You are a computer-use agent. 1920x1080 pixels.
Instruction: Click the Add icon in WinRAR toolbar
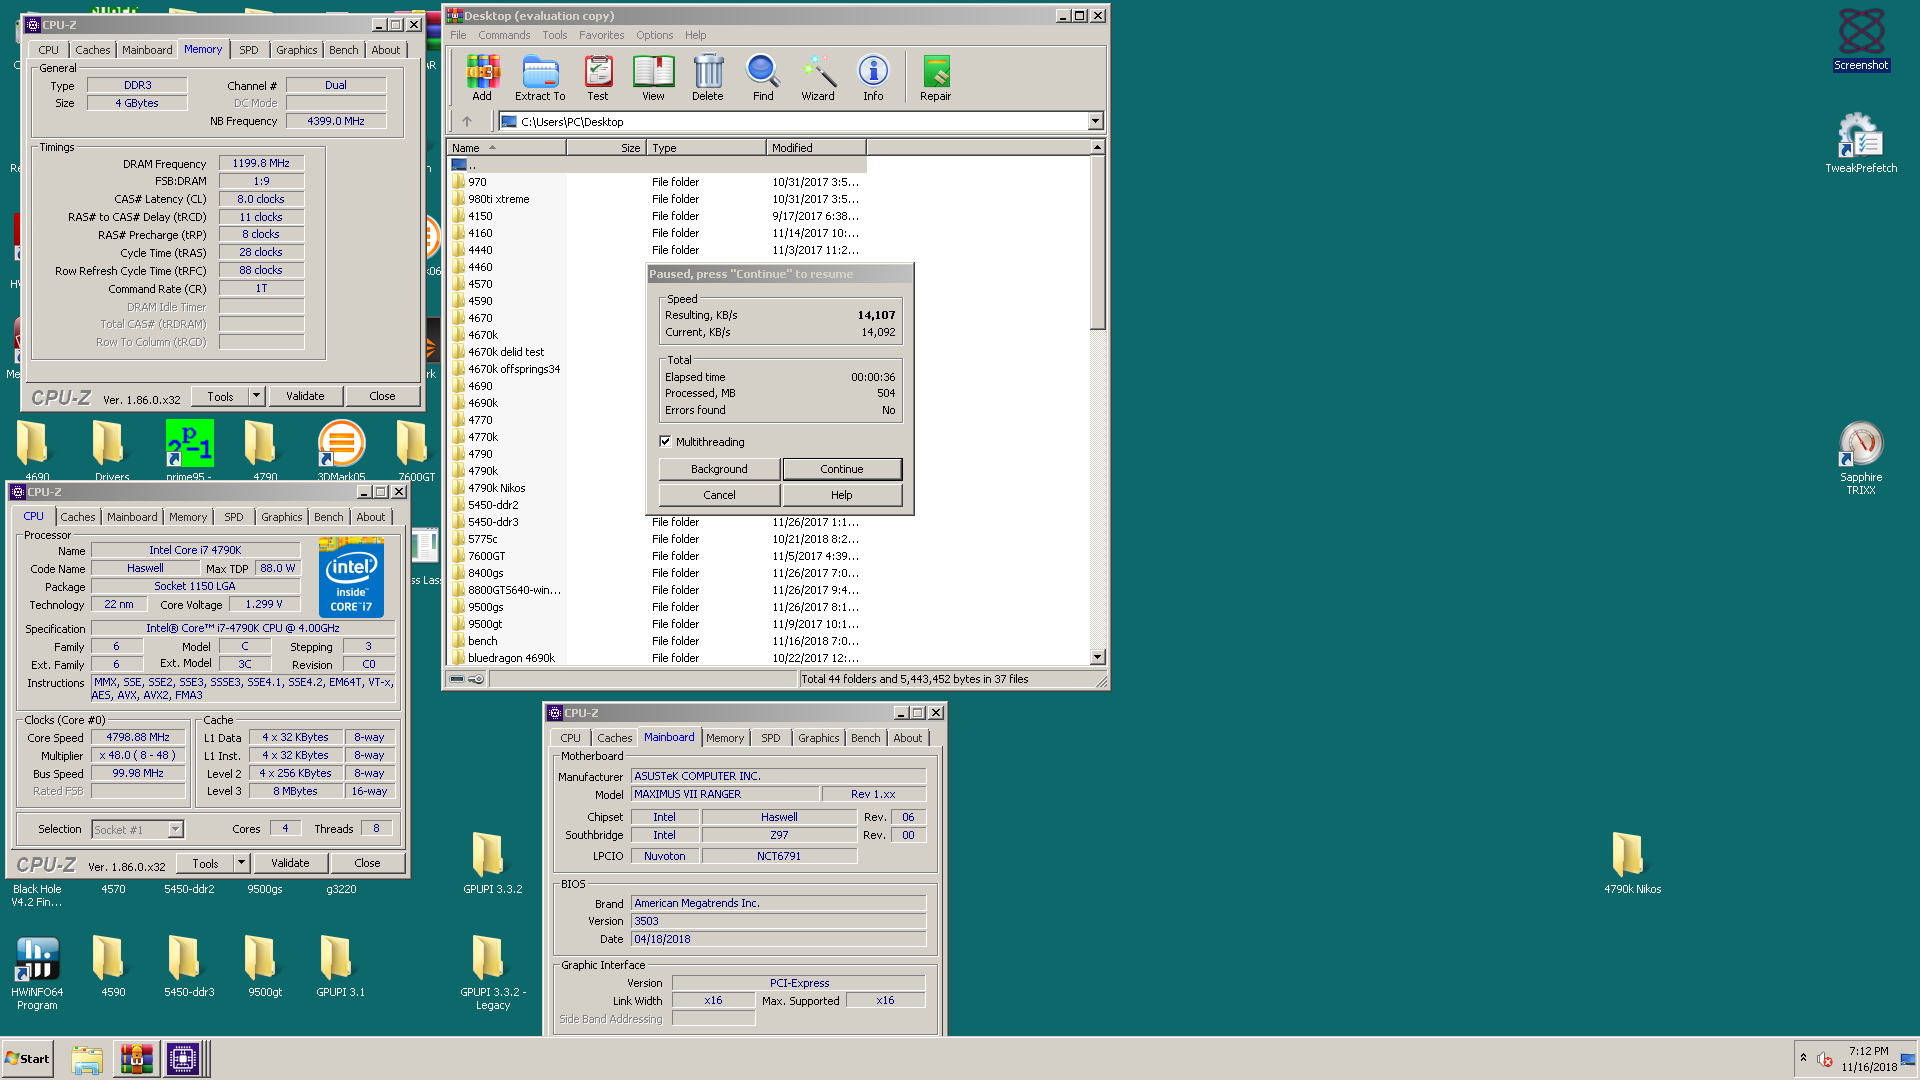coord(482,78)
